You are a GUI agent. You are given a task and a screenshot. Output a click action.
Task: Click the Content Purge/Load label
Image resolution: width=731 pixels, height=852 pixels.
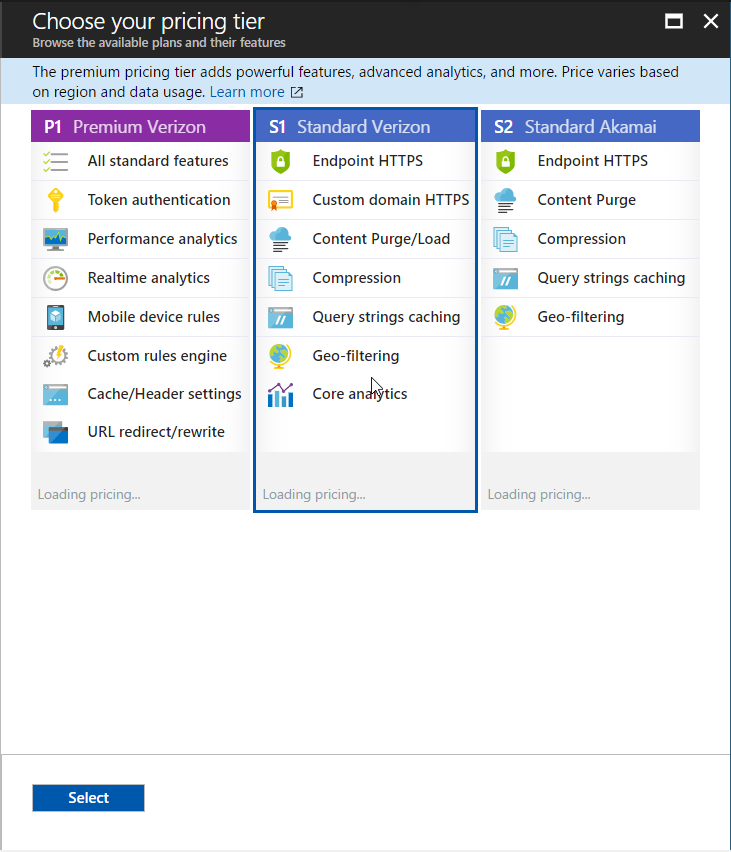point(381,239)
